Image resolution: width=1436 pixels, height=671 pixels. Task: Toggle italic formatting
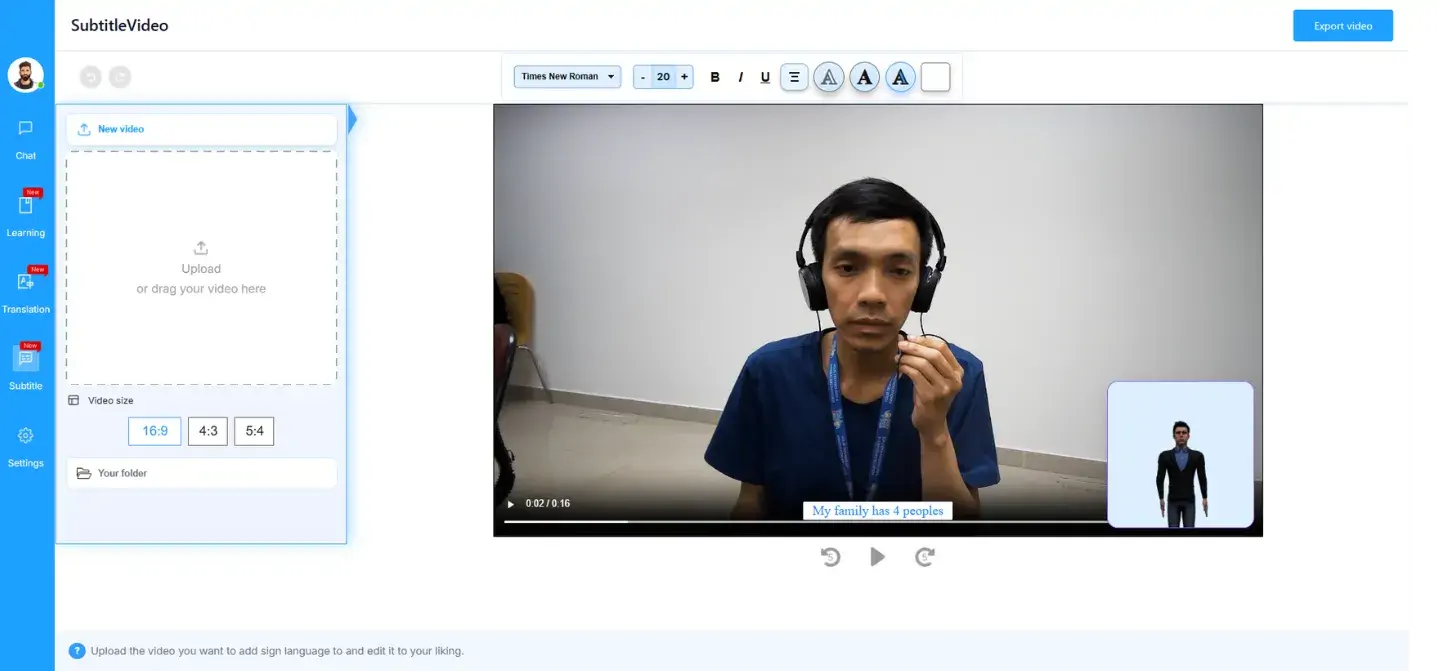coord(740,77)
